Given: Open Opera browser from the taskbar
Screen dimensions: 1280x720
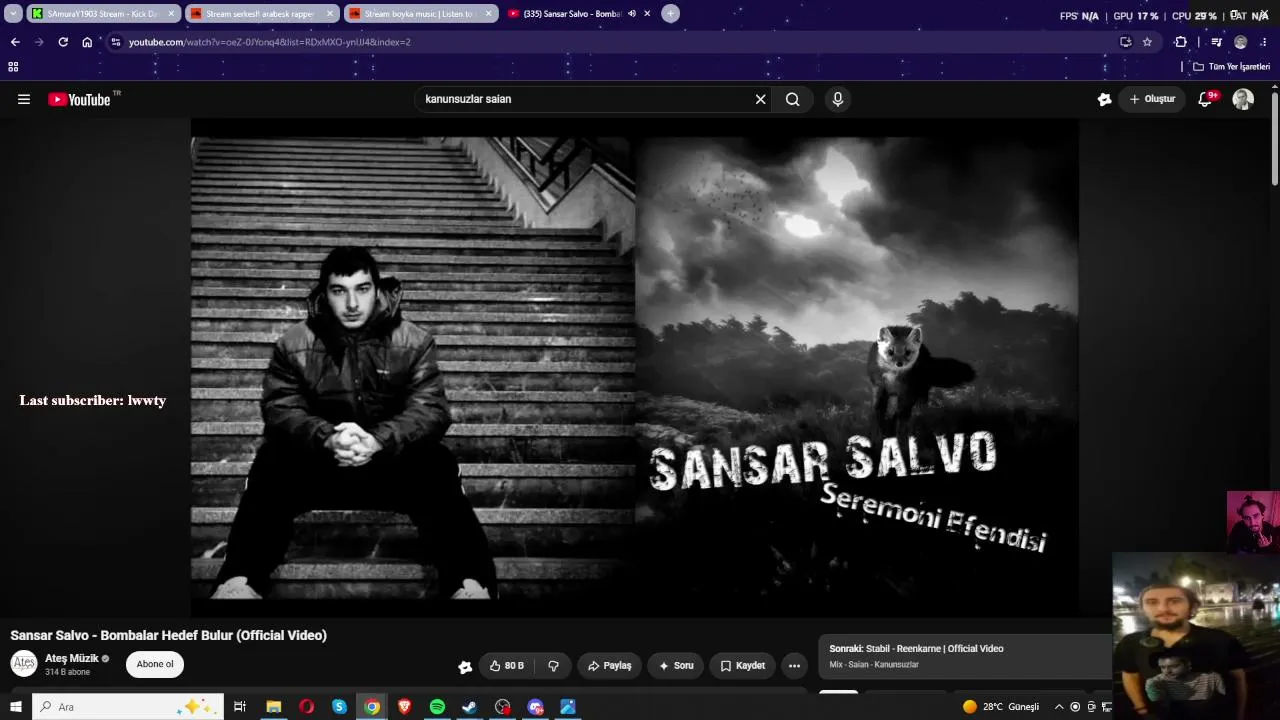Looking at the screenshot, I should [x=306, y=707].
